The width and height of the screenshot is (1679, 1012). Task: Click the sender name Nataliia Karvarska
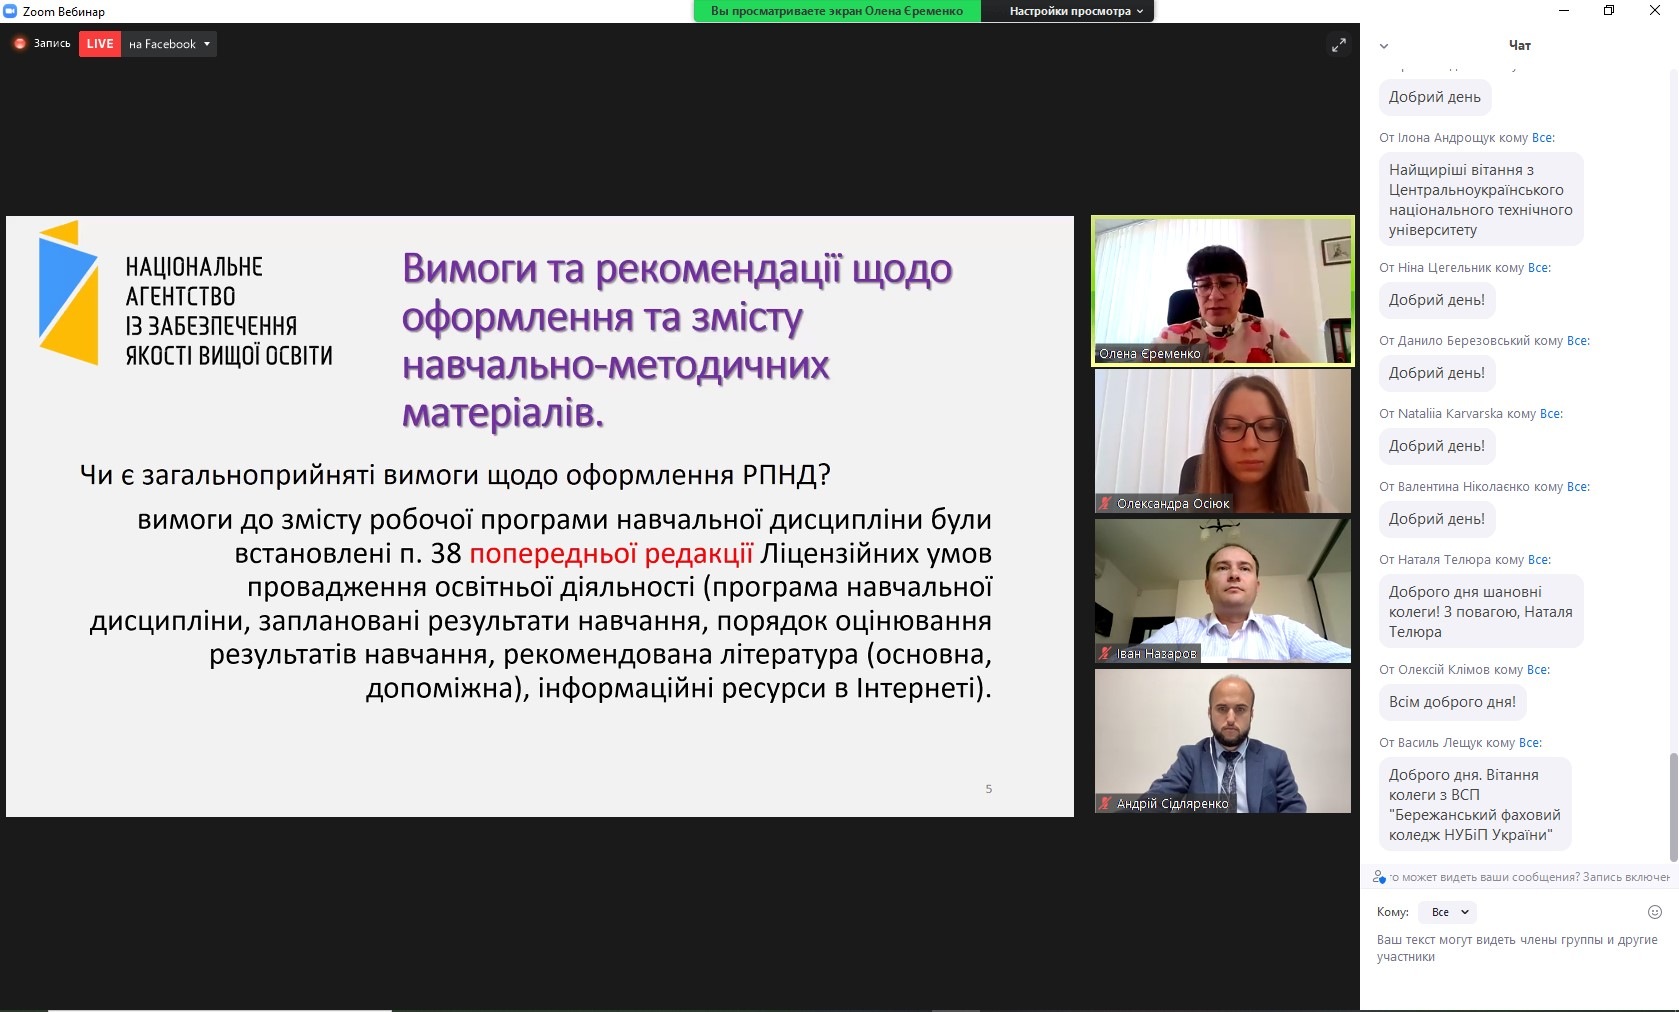(x=1450, y=414)
